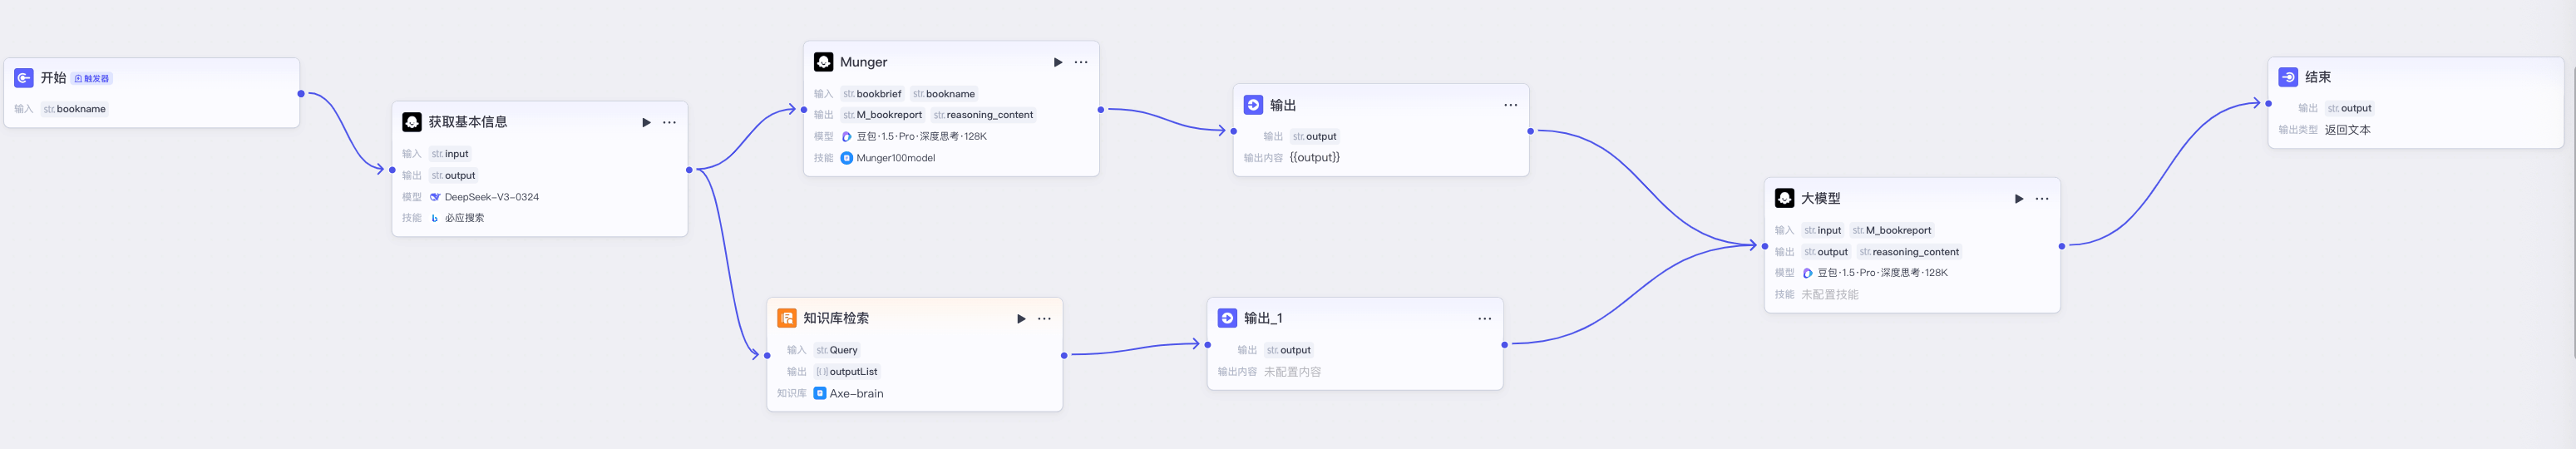Image resolution: width=2576 pixels, height=449 pixels.
Task: Open more options on 知识库检索 node
Action: coord(1044,319)
